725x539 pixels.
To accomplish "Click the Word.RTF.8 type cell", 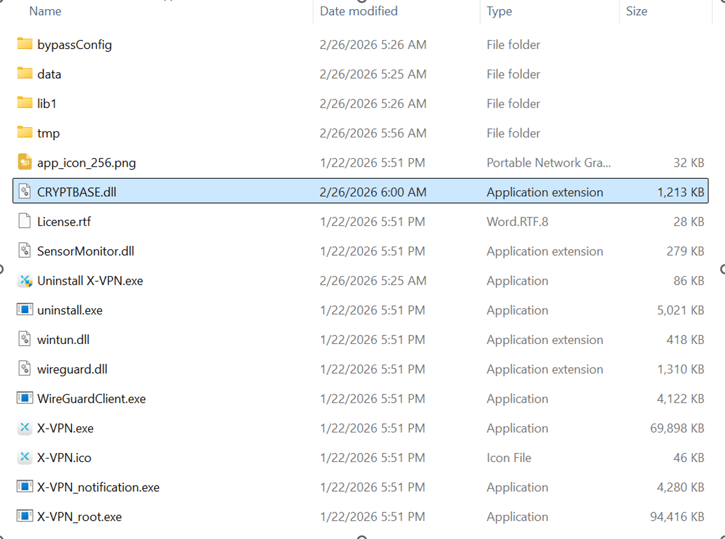I will point(517,222).
